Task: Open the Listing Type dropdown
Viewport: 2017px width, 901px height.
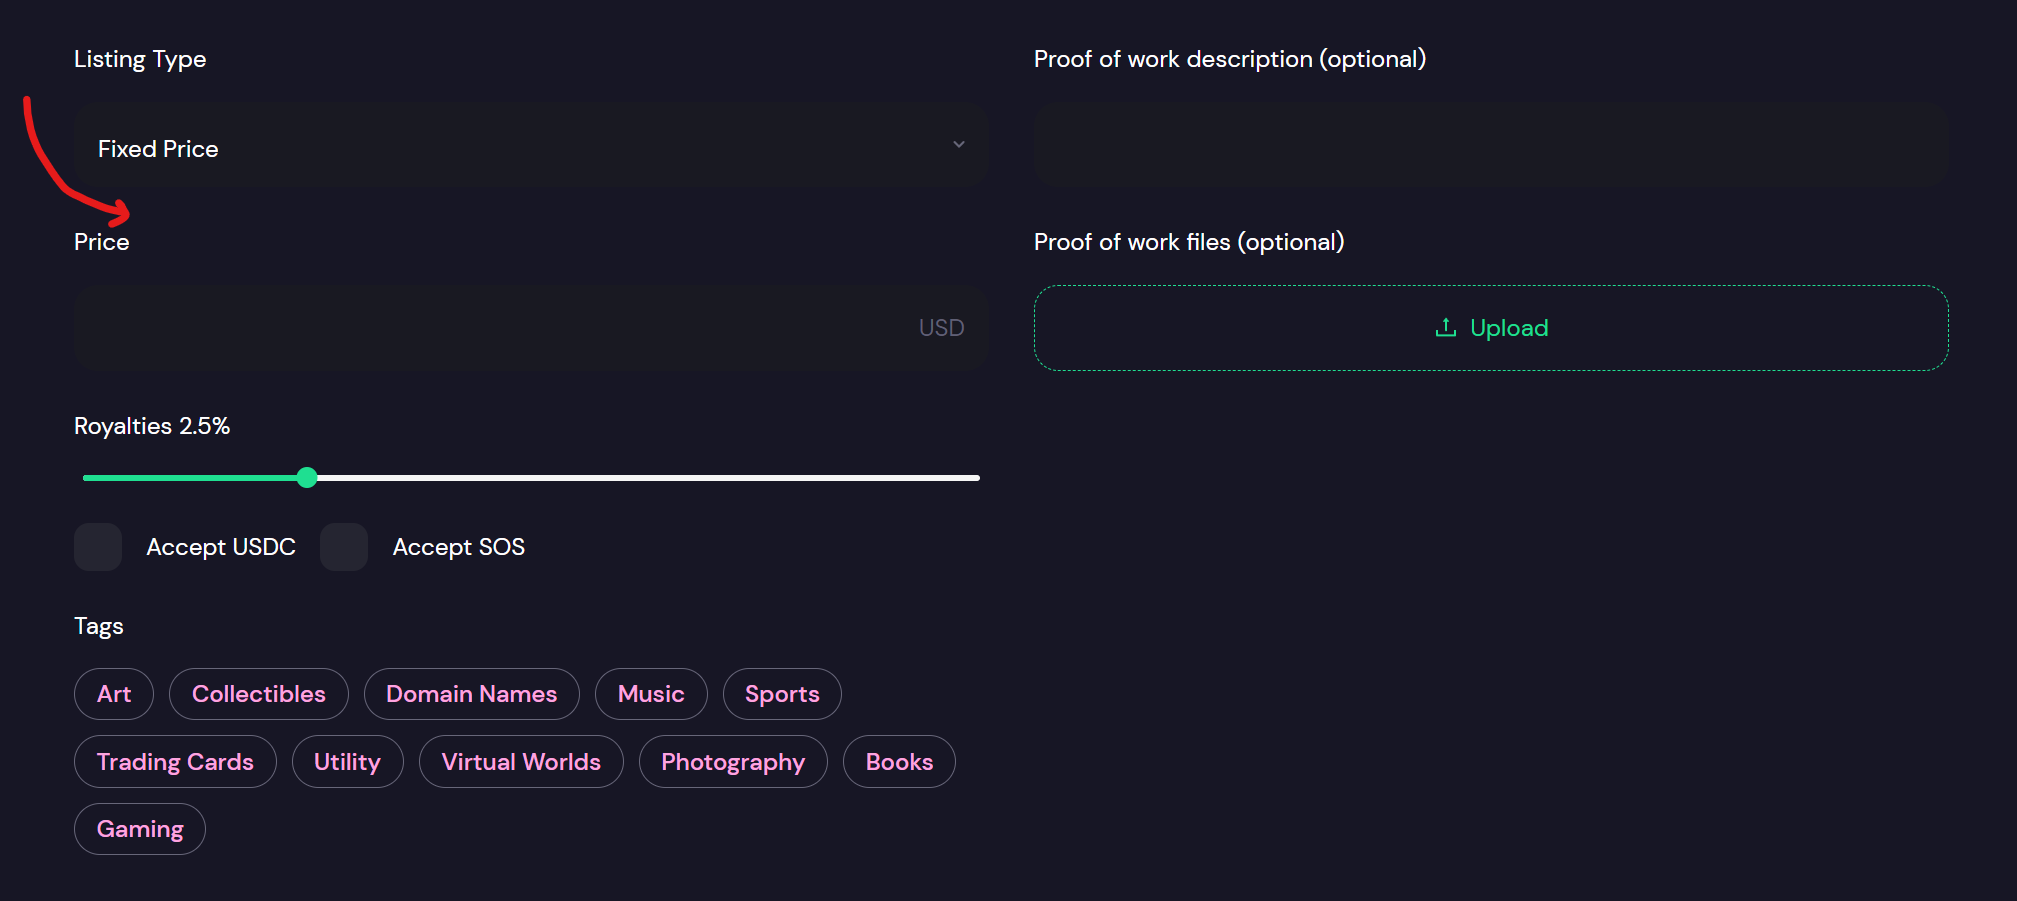Action: click(x=530, y=146)
